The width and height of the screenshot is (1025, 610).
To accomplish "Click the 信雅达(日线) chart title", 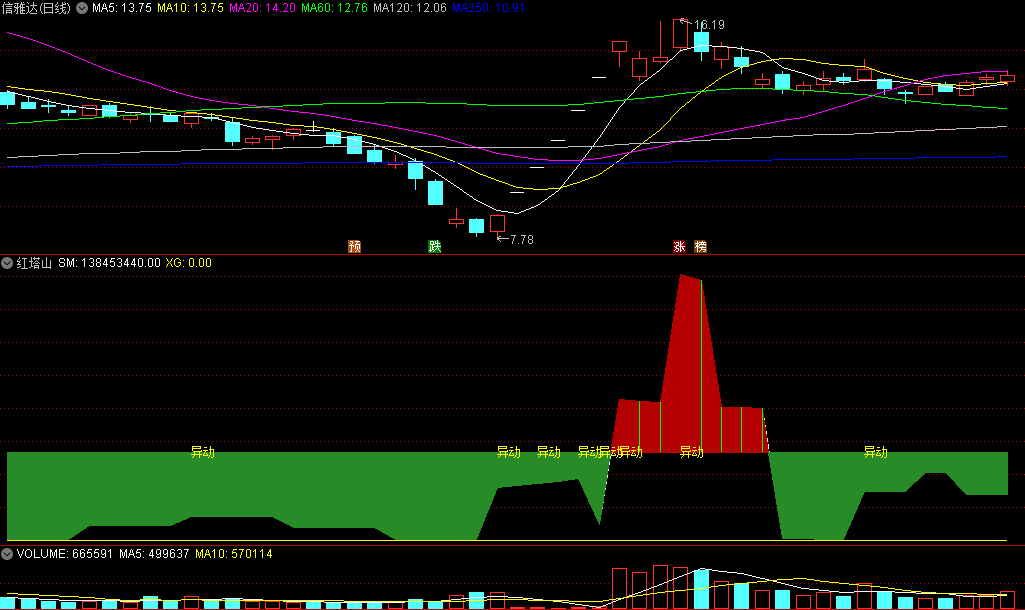I will coord(36,8).
